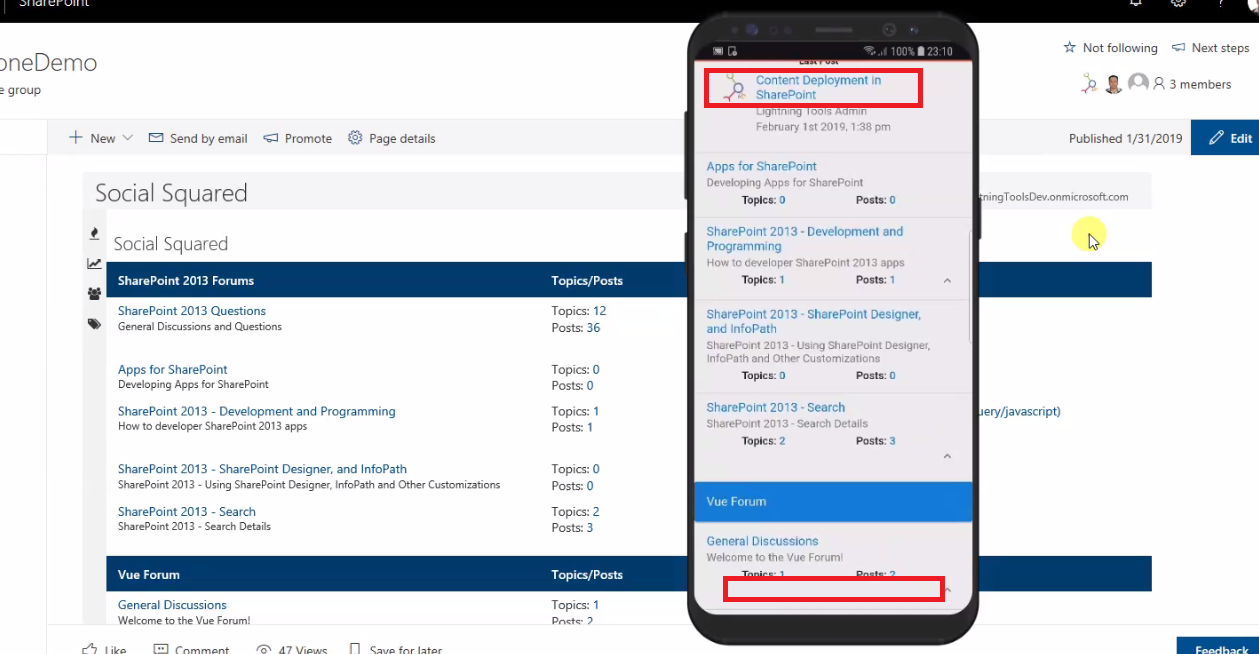Open Apps for SharePoint link on desktop page
Viewport: 1259px width, 654px height.
(172, 369)
